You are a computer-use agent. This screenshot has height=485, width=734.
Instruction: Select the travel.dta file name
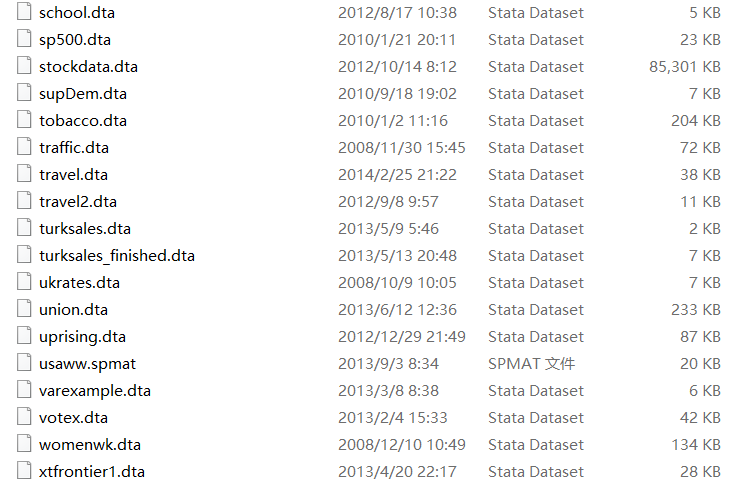pyautogui.click(x=73, y=175)
